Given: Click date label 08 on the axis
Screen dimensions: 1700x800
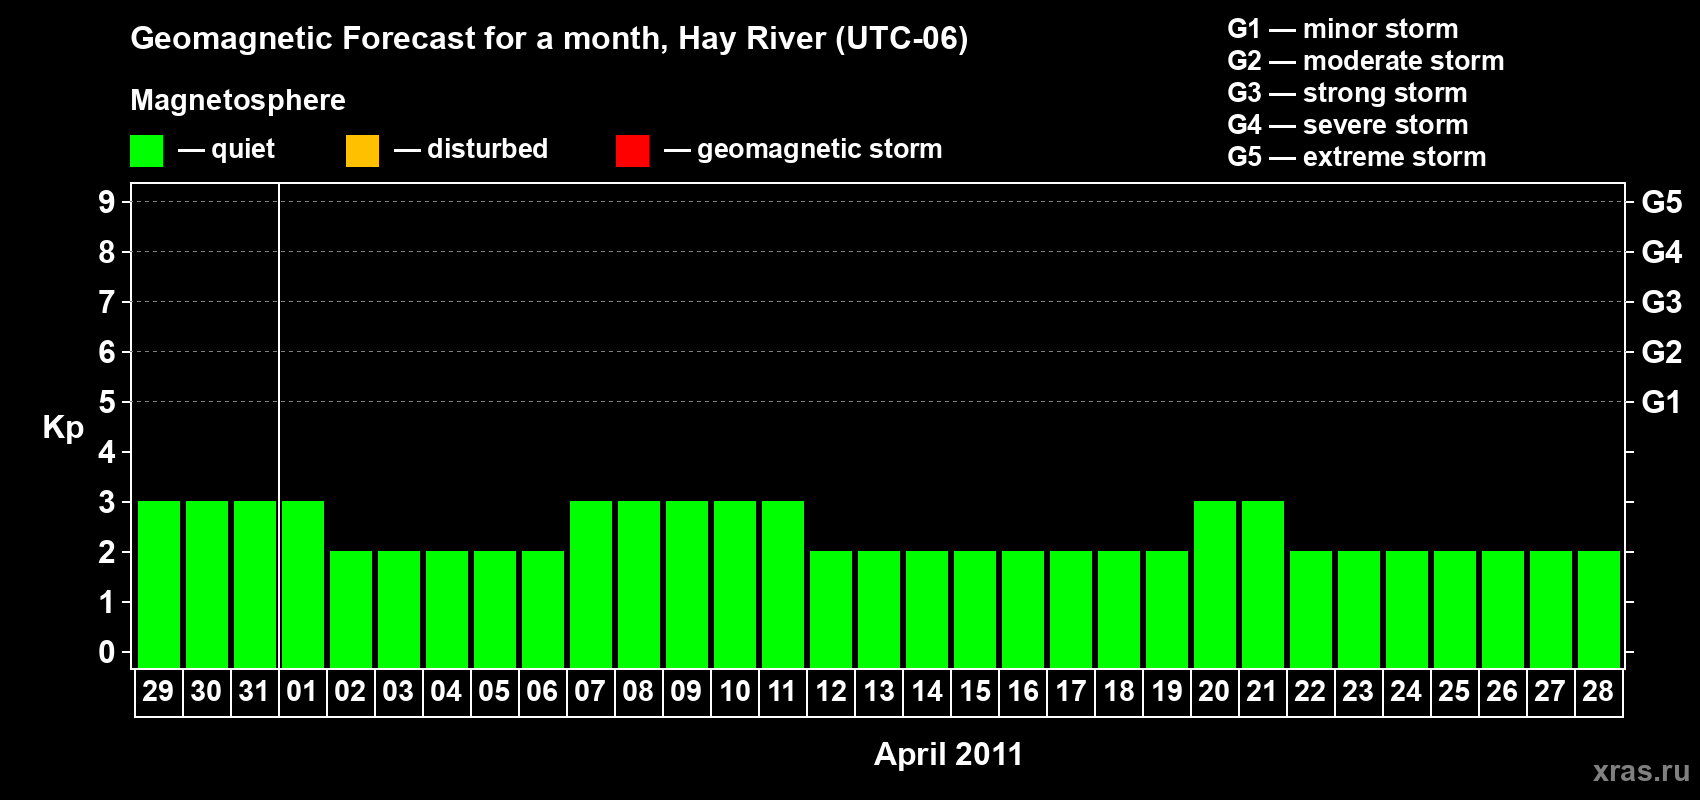Looking at the screenshot, I should point(638,692).
